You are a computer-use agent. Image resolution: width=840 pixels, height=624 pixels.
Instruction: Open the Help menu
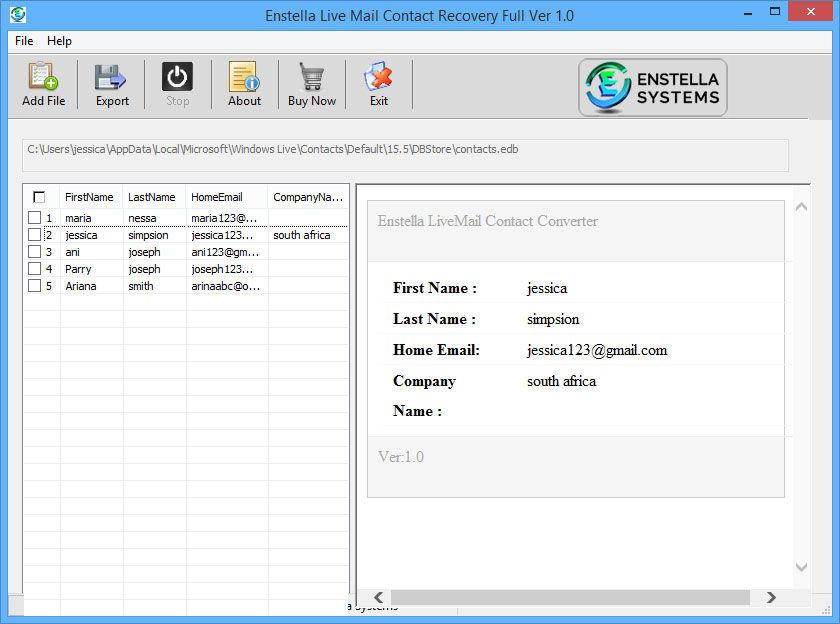tap(59, 41)
